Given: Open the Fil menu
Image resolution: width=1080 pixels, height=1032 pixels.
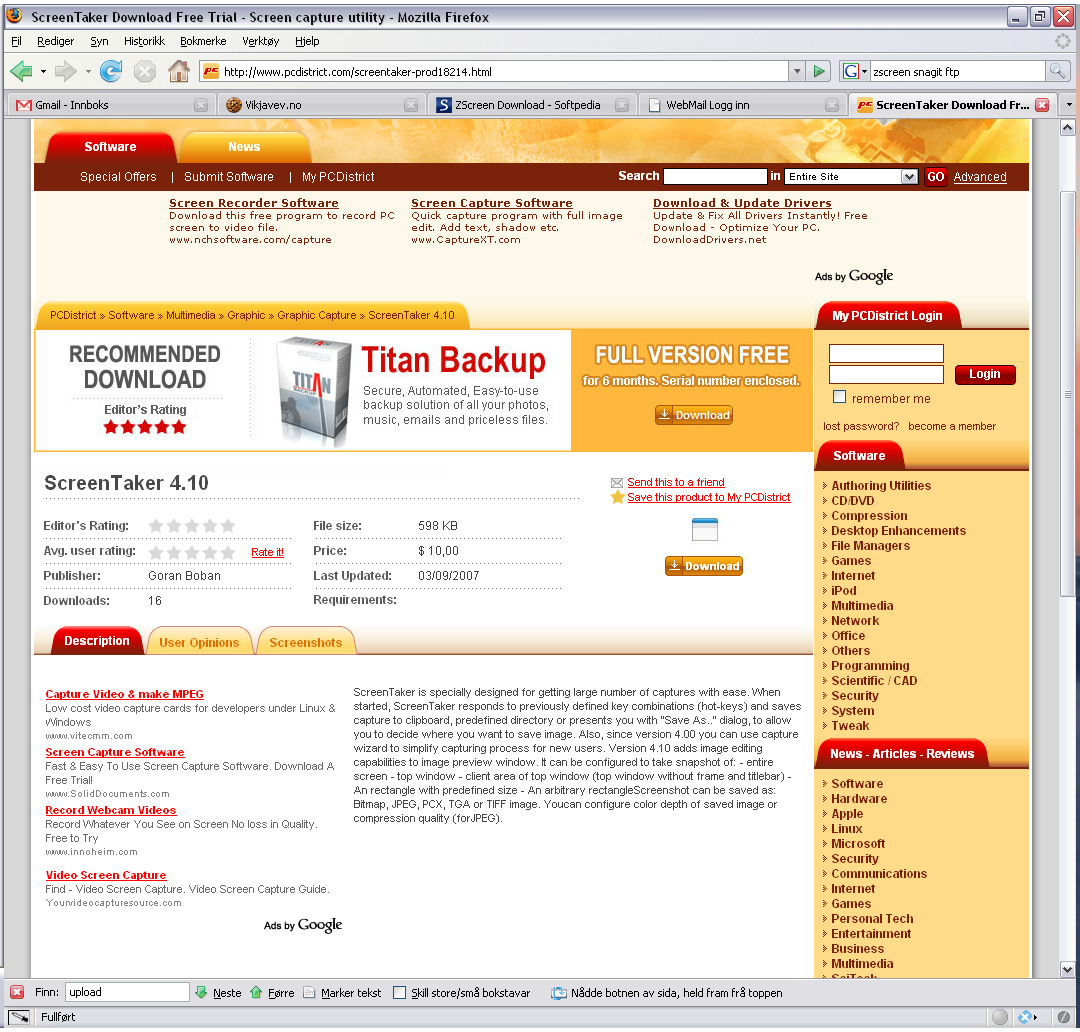Looking at the screenshot, I should [17, 41].
